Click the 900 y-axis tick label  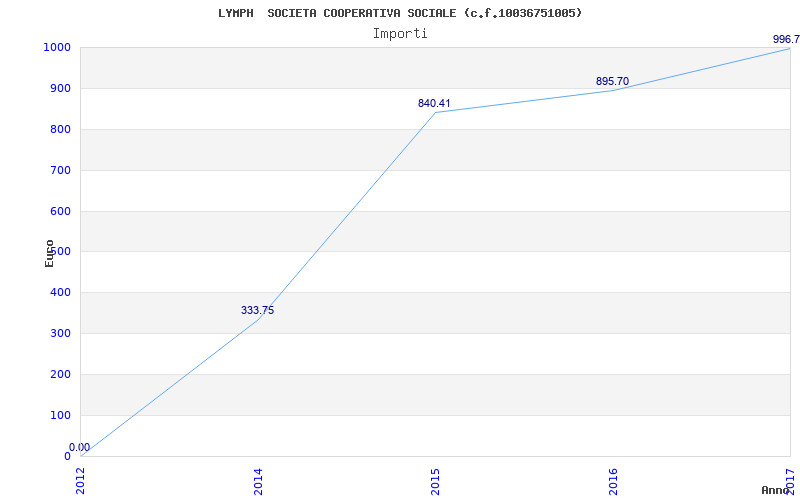pyautogui.click(x=60, y=88)
